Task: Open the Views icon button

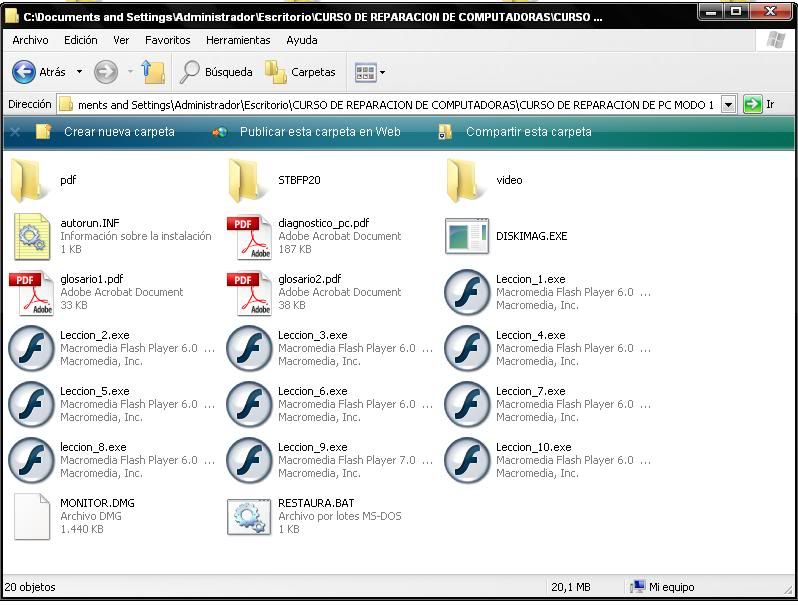Action: 365,72
